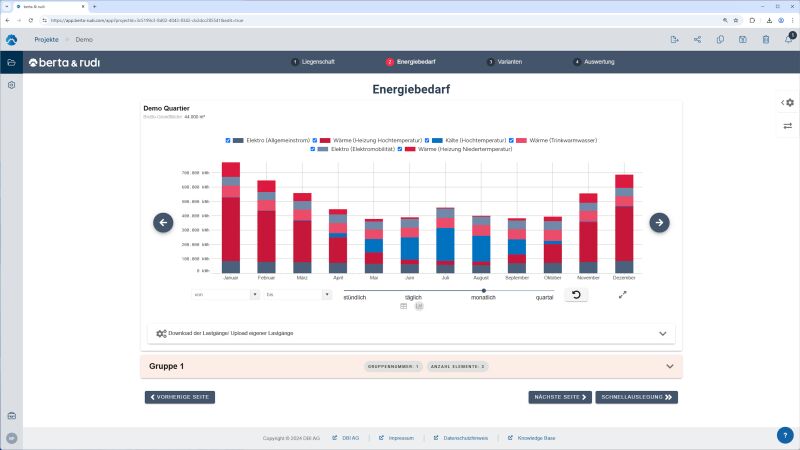Toggle Kälte (Hochtemperatur) checkbox
Image resolution: width=800 pixels, height=450 pixels.
(427, 140)
